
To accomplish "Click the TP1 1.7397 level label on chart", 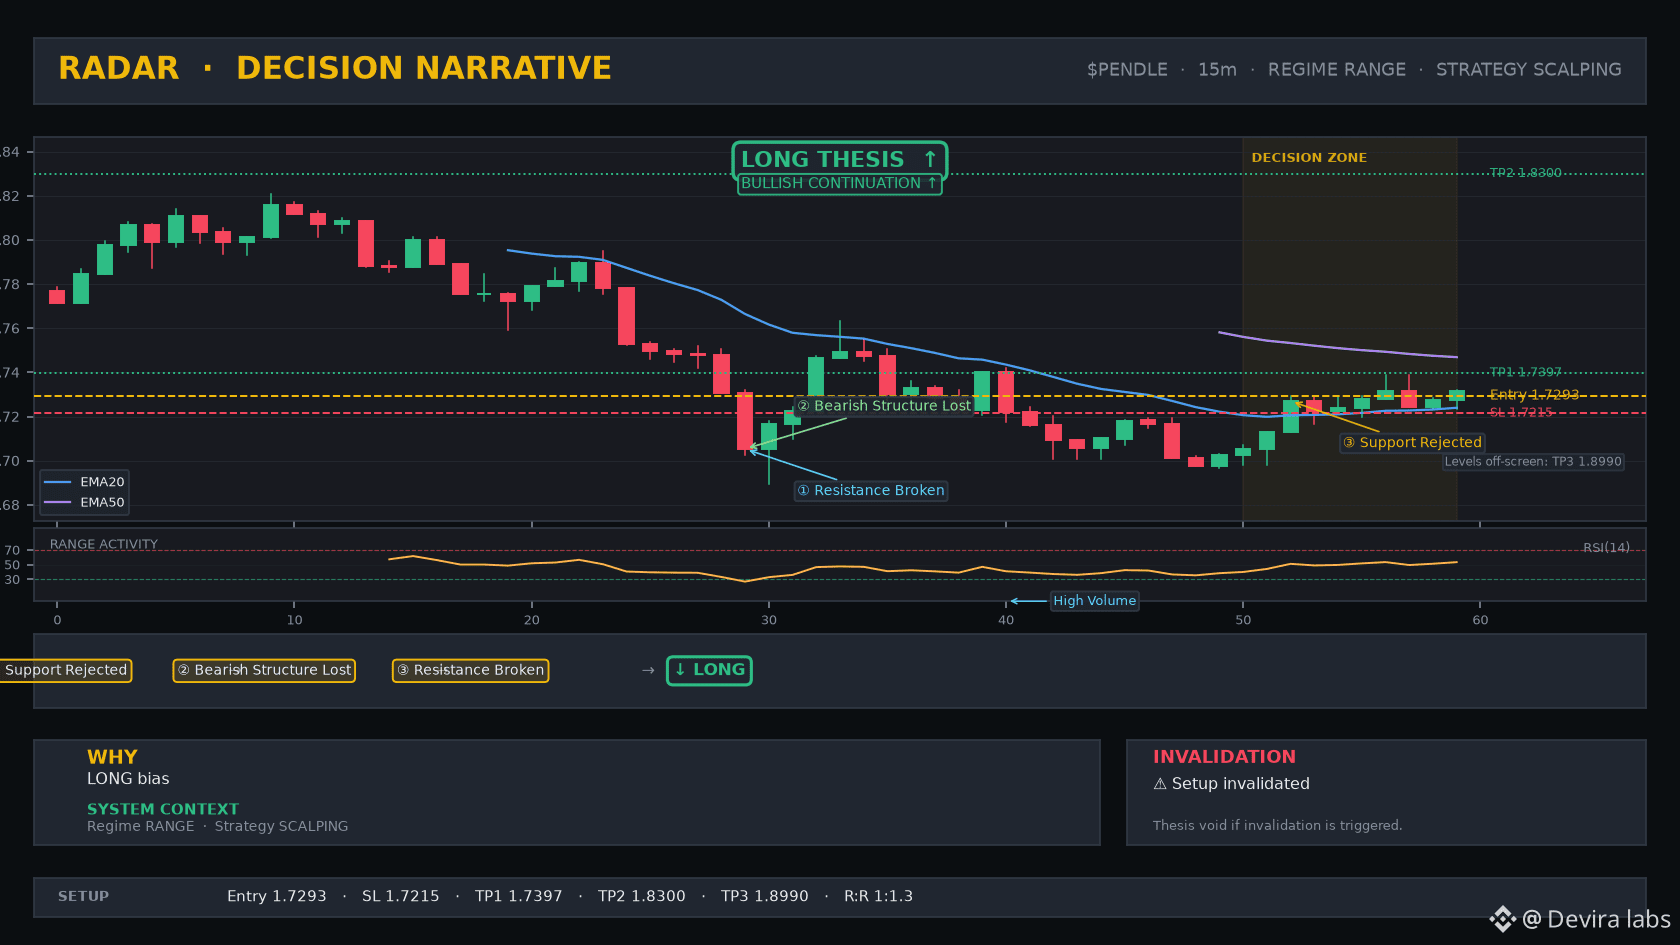I will tap(1525, 372).
